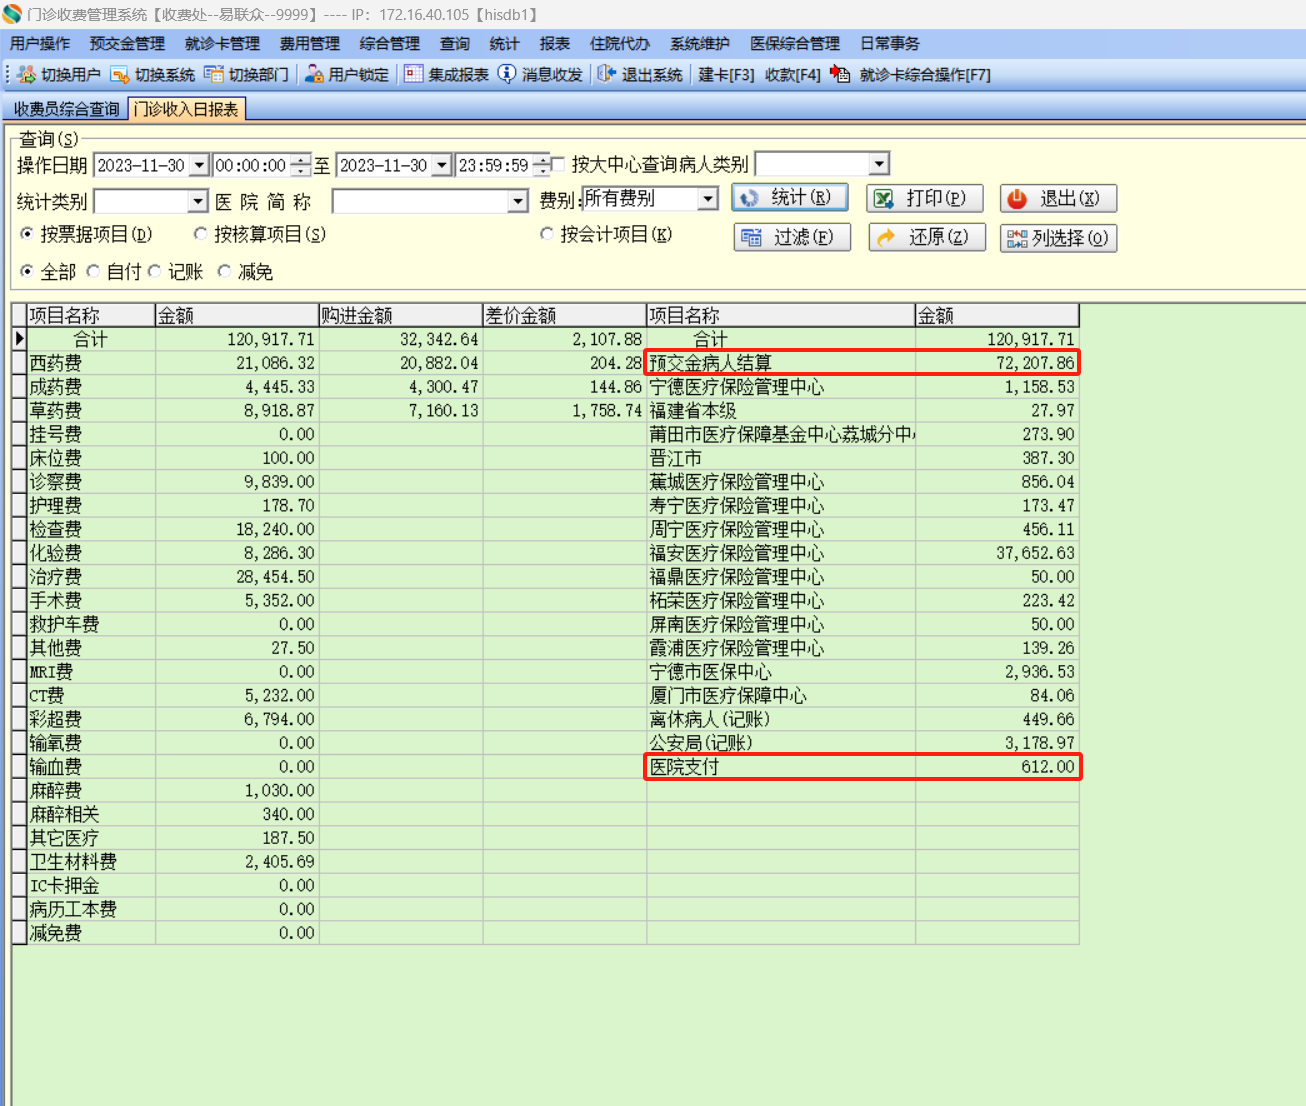Open the start date dropdown calendar

(x=199, y=165)
